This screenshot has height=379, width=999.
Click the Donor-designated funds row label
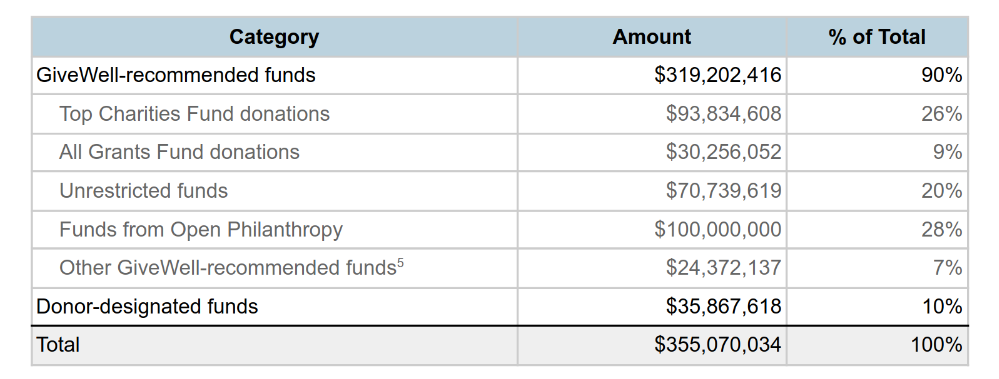click(147, 306)
